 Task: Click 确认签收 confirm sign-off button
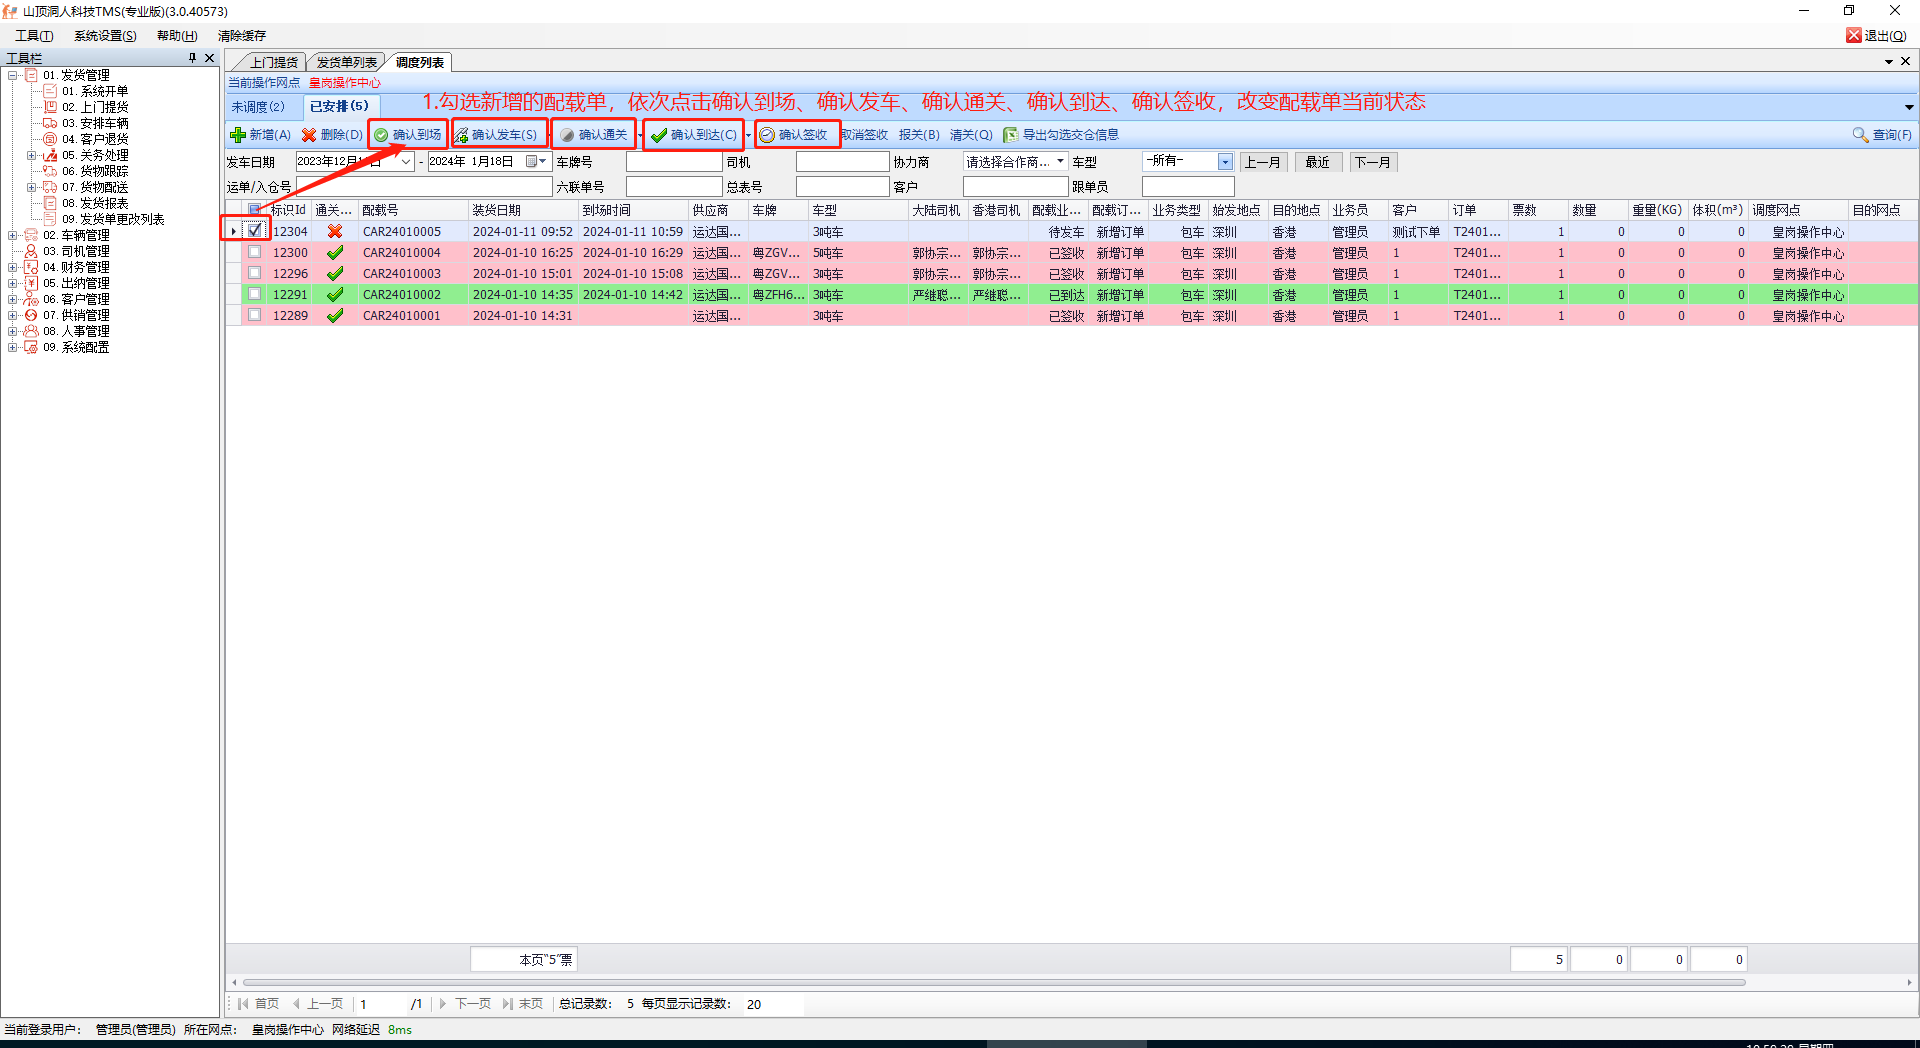[794, 135]
